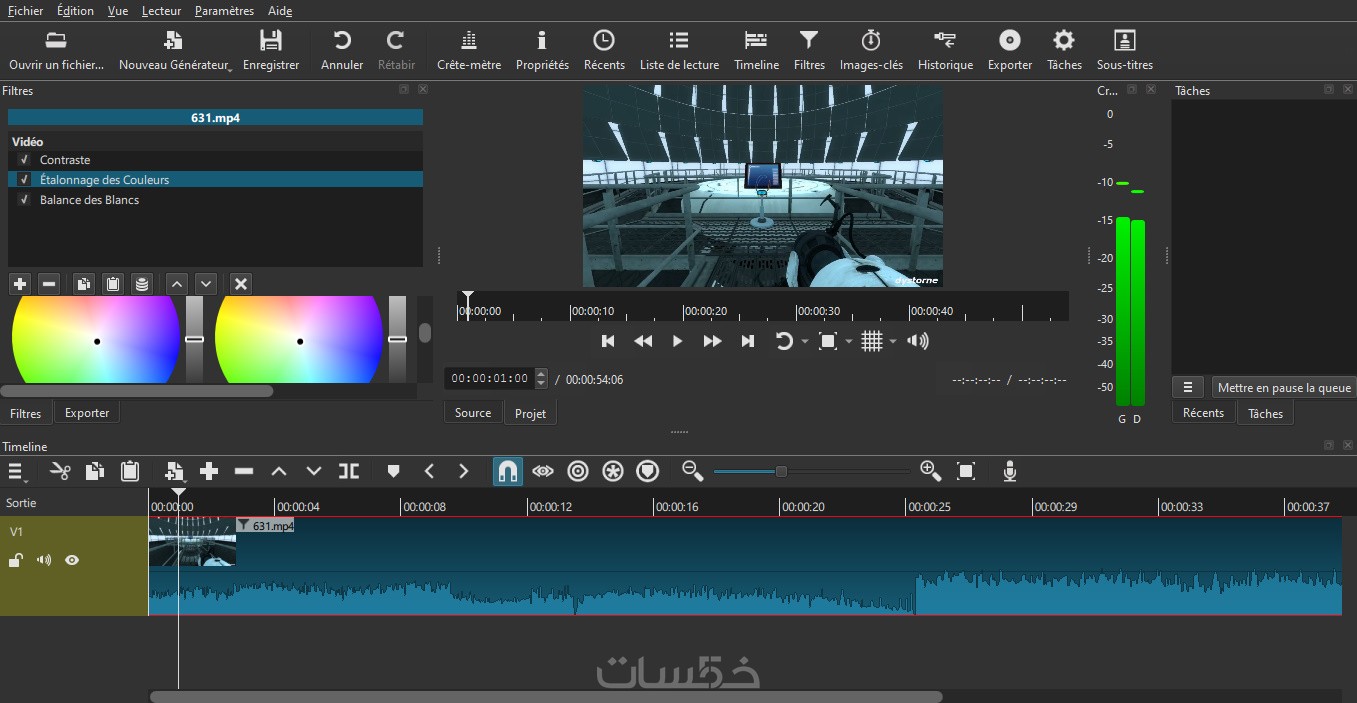Screen dimensions: 1357x703
Task: Uncheck the Contraste filter checkbox
Action: pos(25,160)
